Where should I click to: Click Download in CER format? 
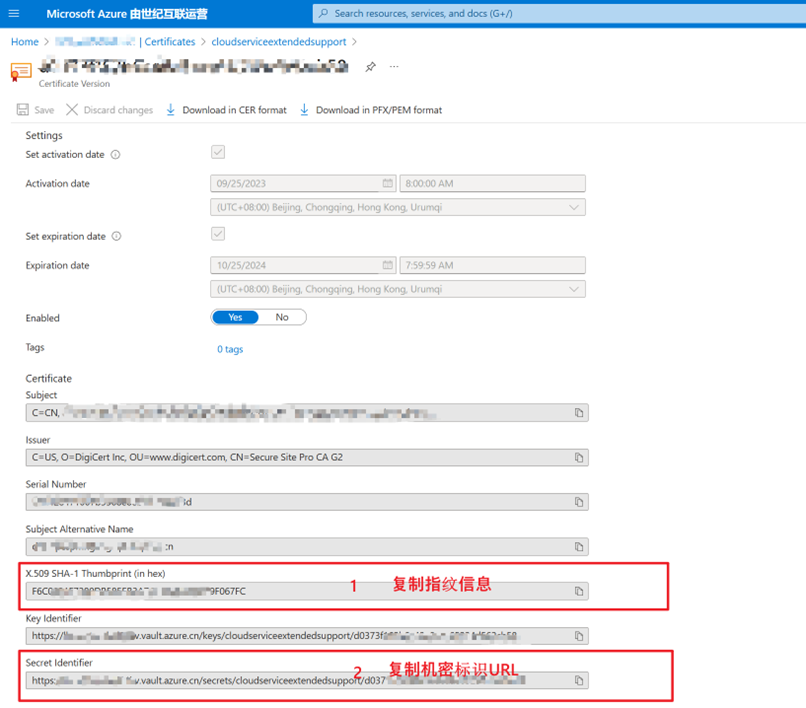click(226, 110)
